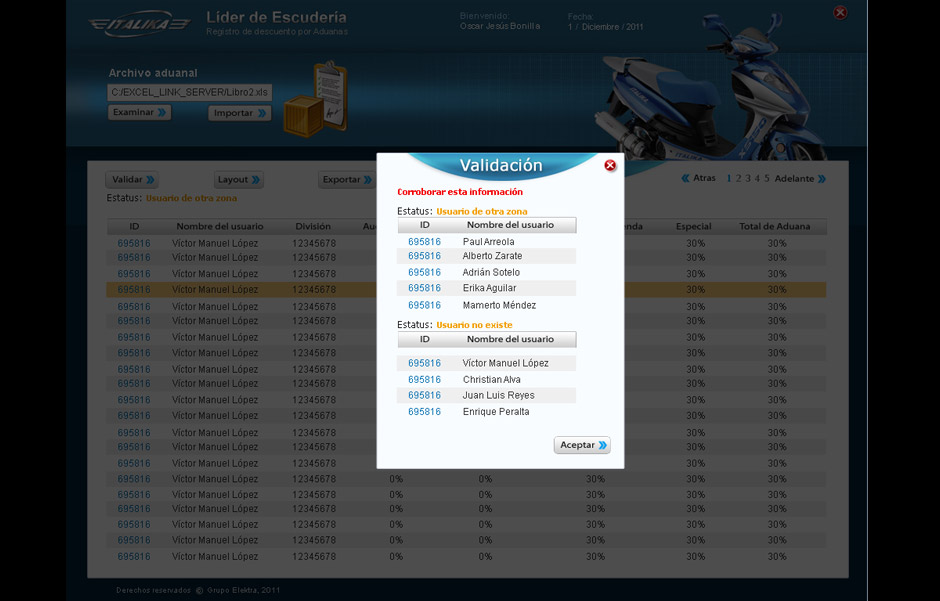940x601 pixels.
Task: Click the background 'Usuario de otra zona' status
Action: click(x=191, y=198)
